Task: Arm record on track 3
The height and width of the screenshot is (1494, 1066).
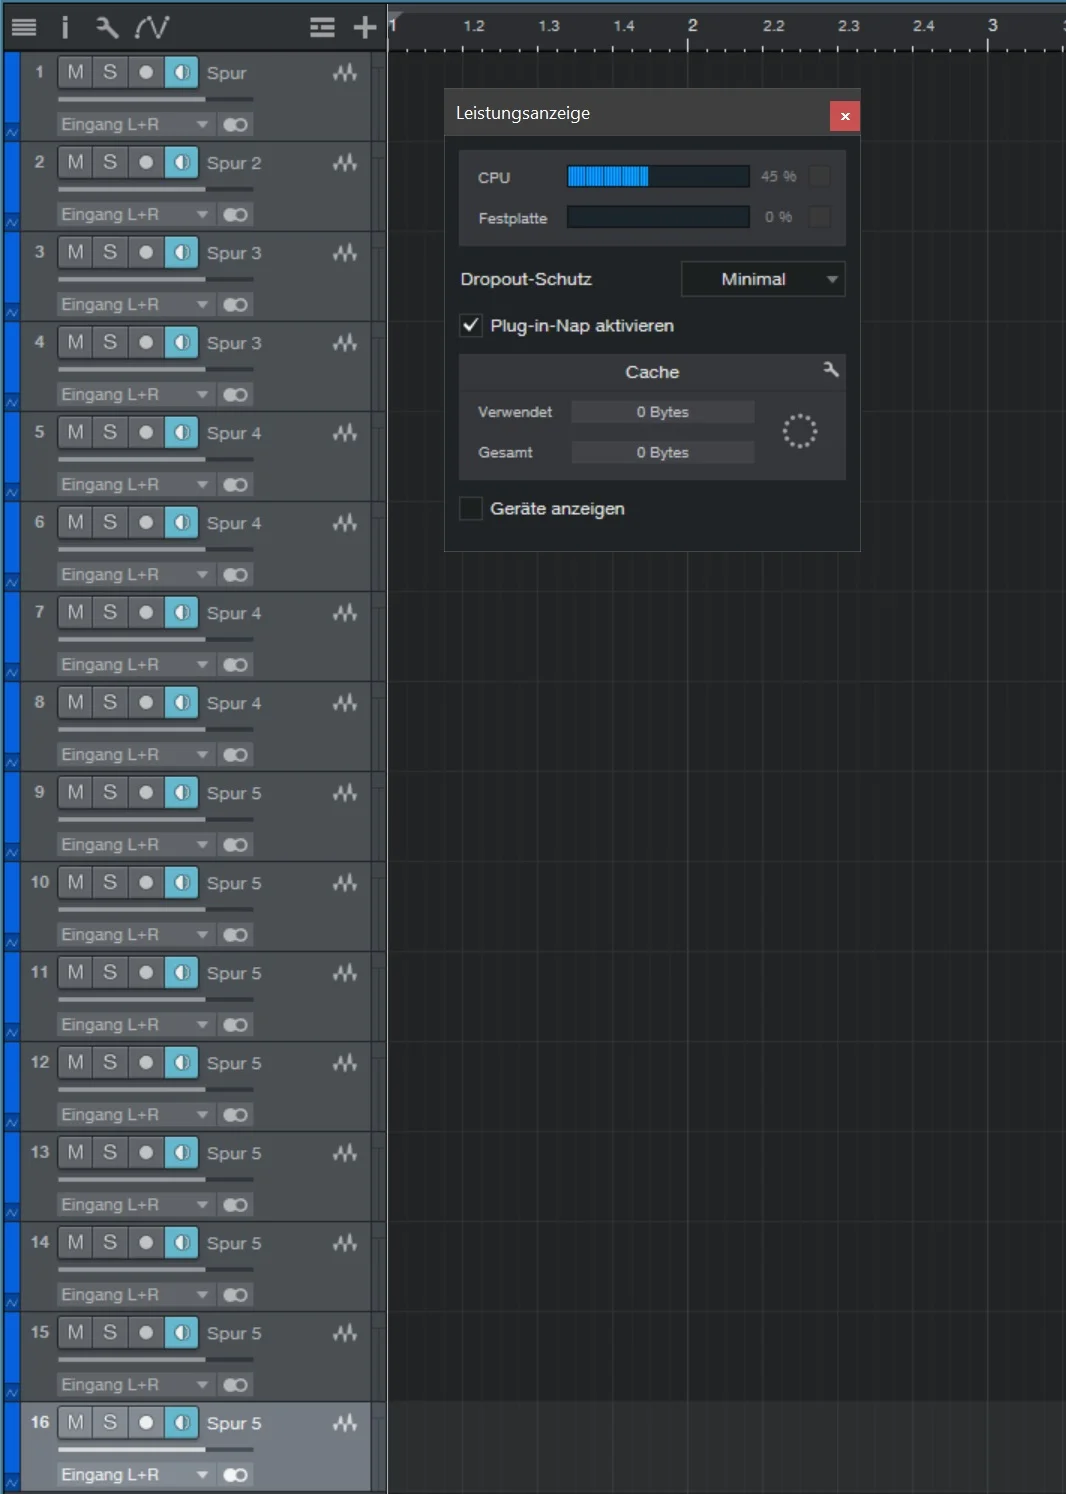Action: 146,252
